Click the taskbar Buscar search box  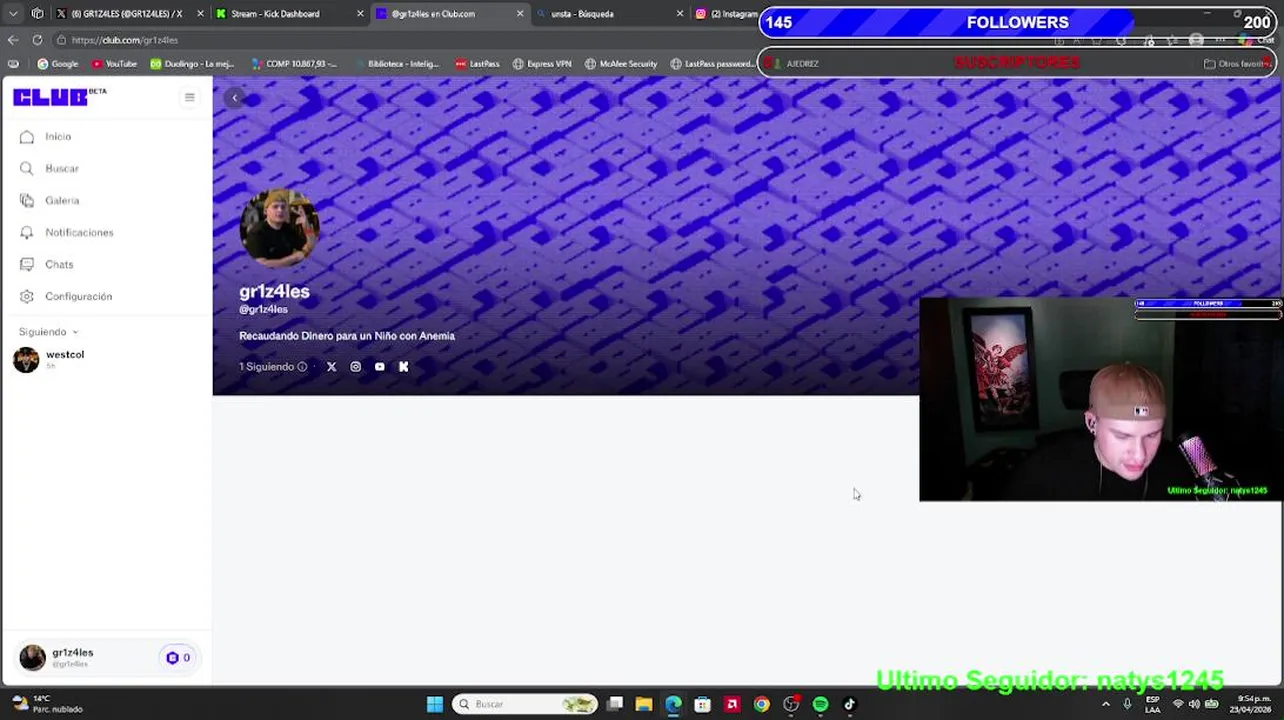pos(525,704)
